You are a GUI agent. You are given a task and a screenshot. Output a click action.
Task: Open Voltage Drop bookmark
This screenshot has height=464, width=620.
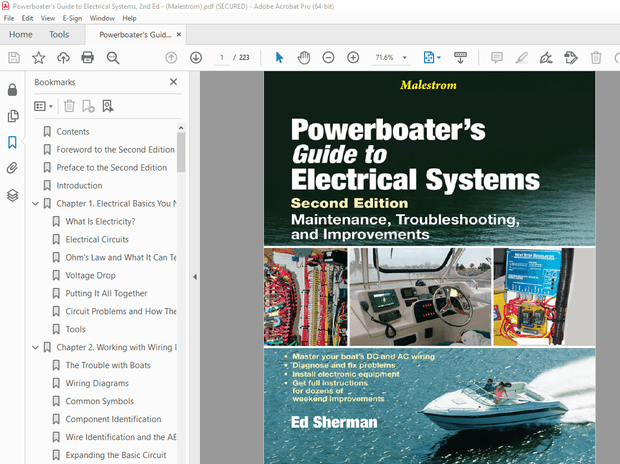pyautogui.click(x=91, y=275)
